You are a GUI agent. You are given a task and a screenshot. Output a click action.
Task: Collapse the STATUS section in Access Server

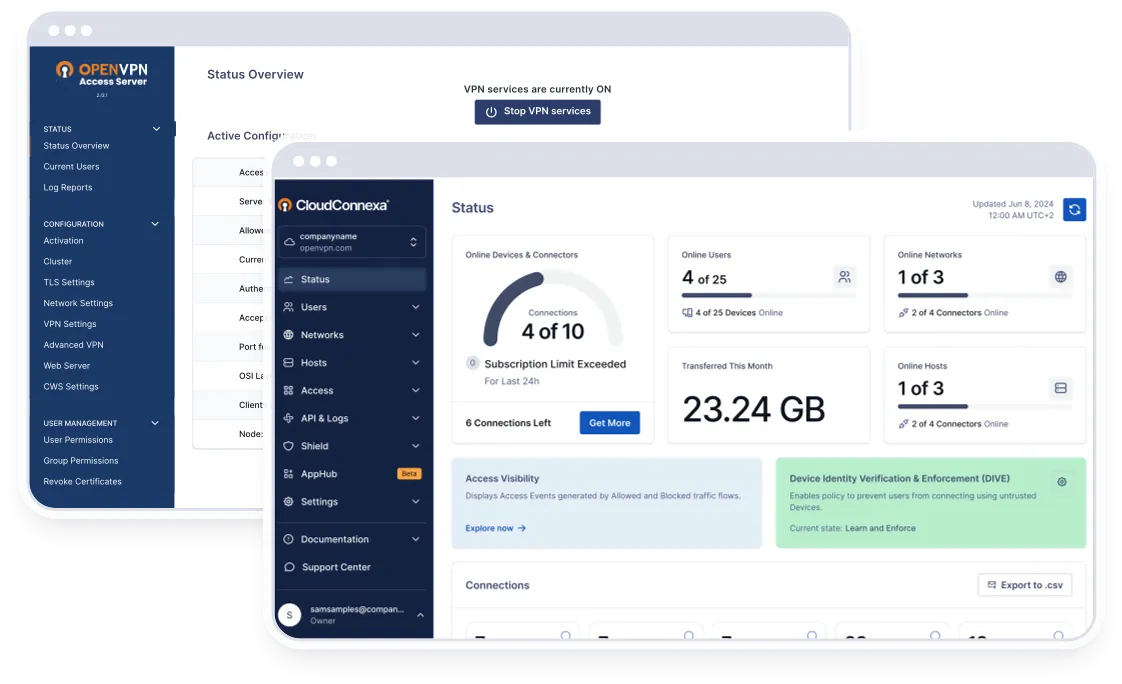click(156, 129)
